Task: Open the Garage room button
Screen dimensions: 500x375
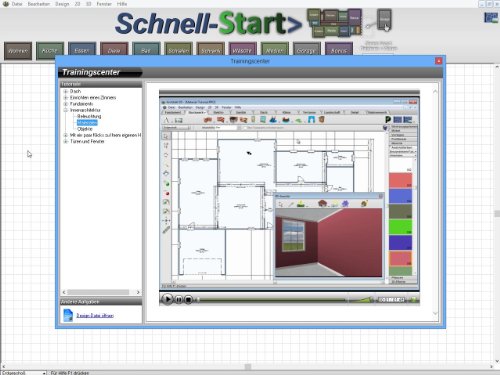Action: tap(306, 51)
